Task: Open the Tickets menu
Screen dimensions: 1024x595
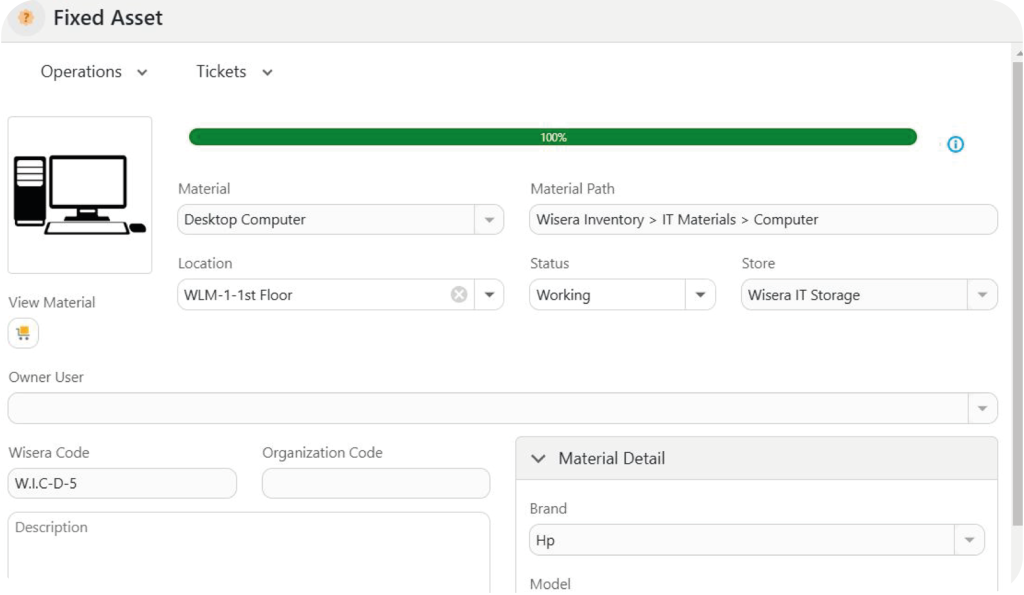Action: coord(234,72)
